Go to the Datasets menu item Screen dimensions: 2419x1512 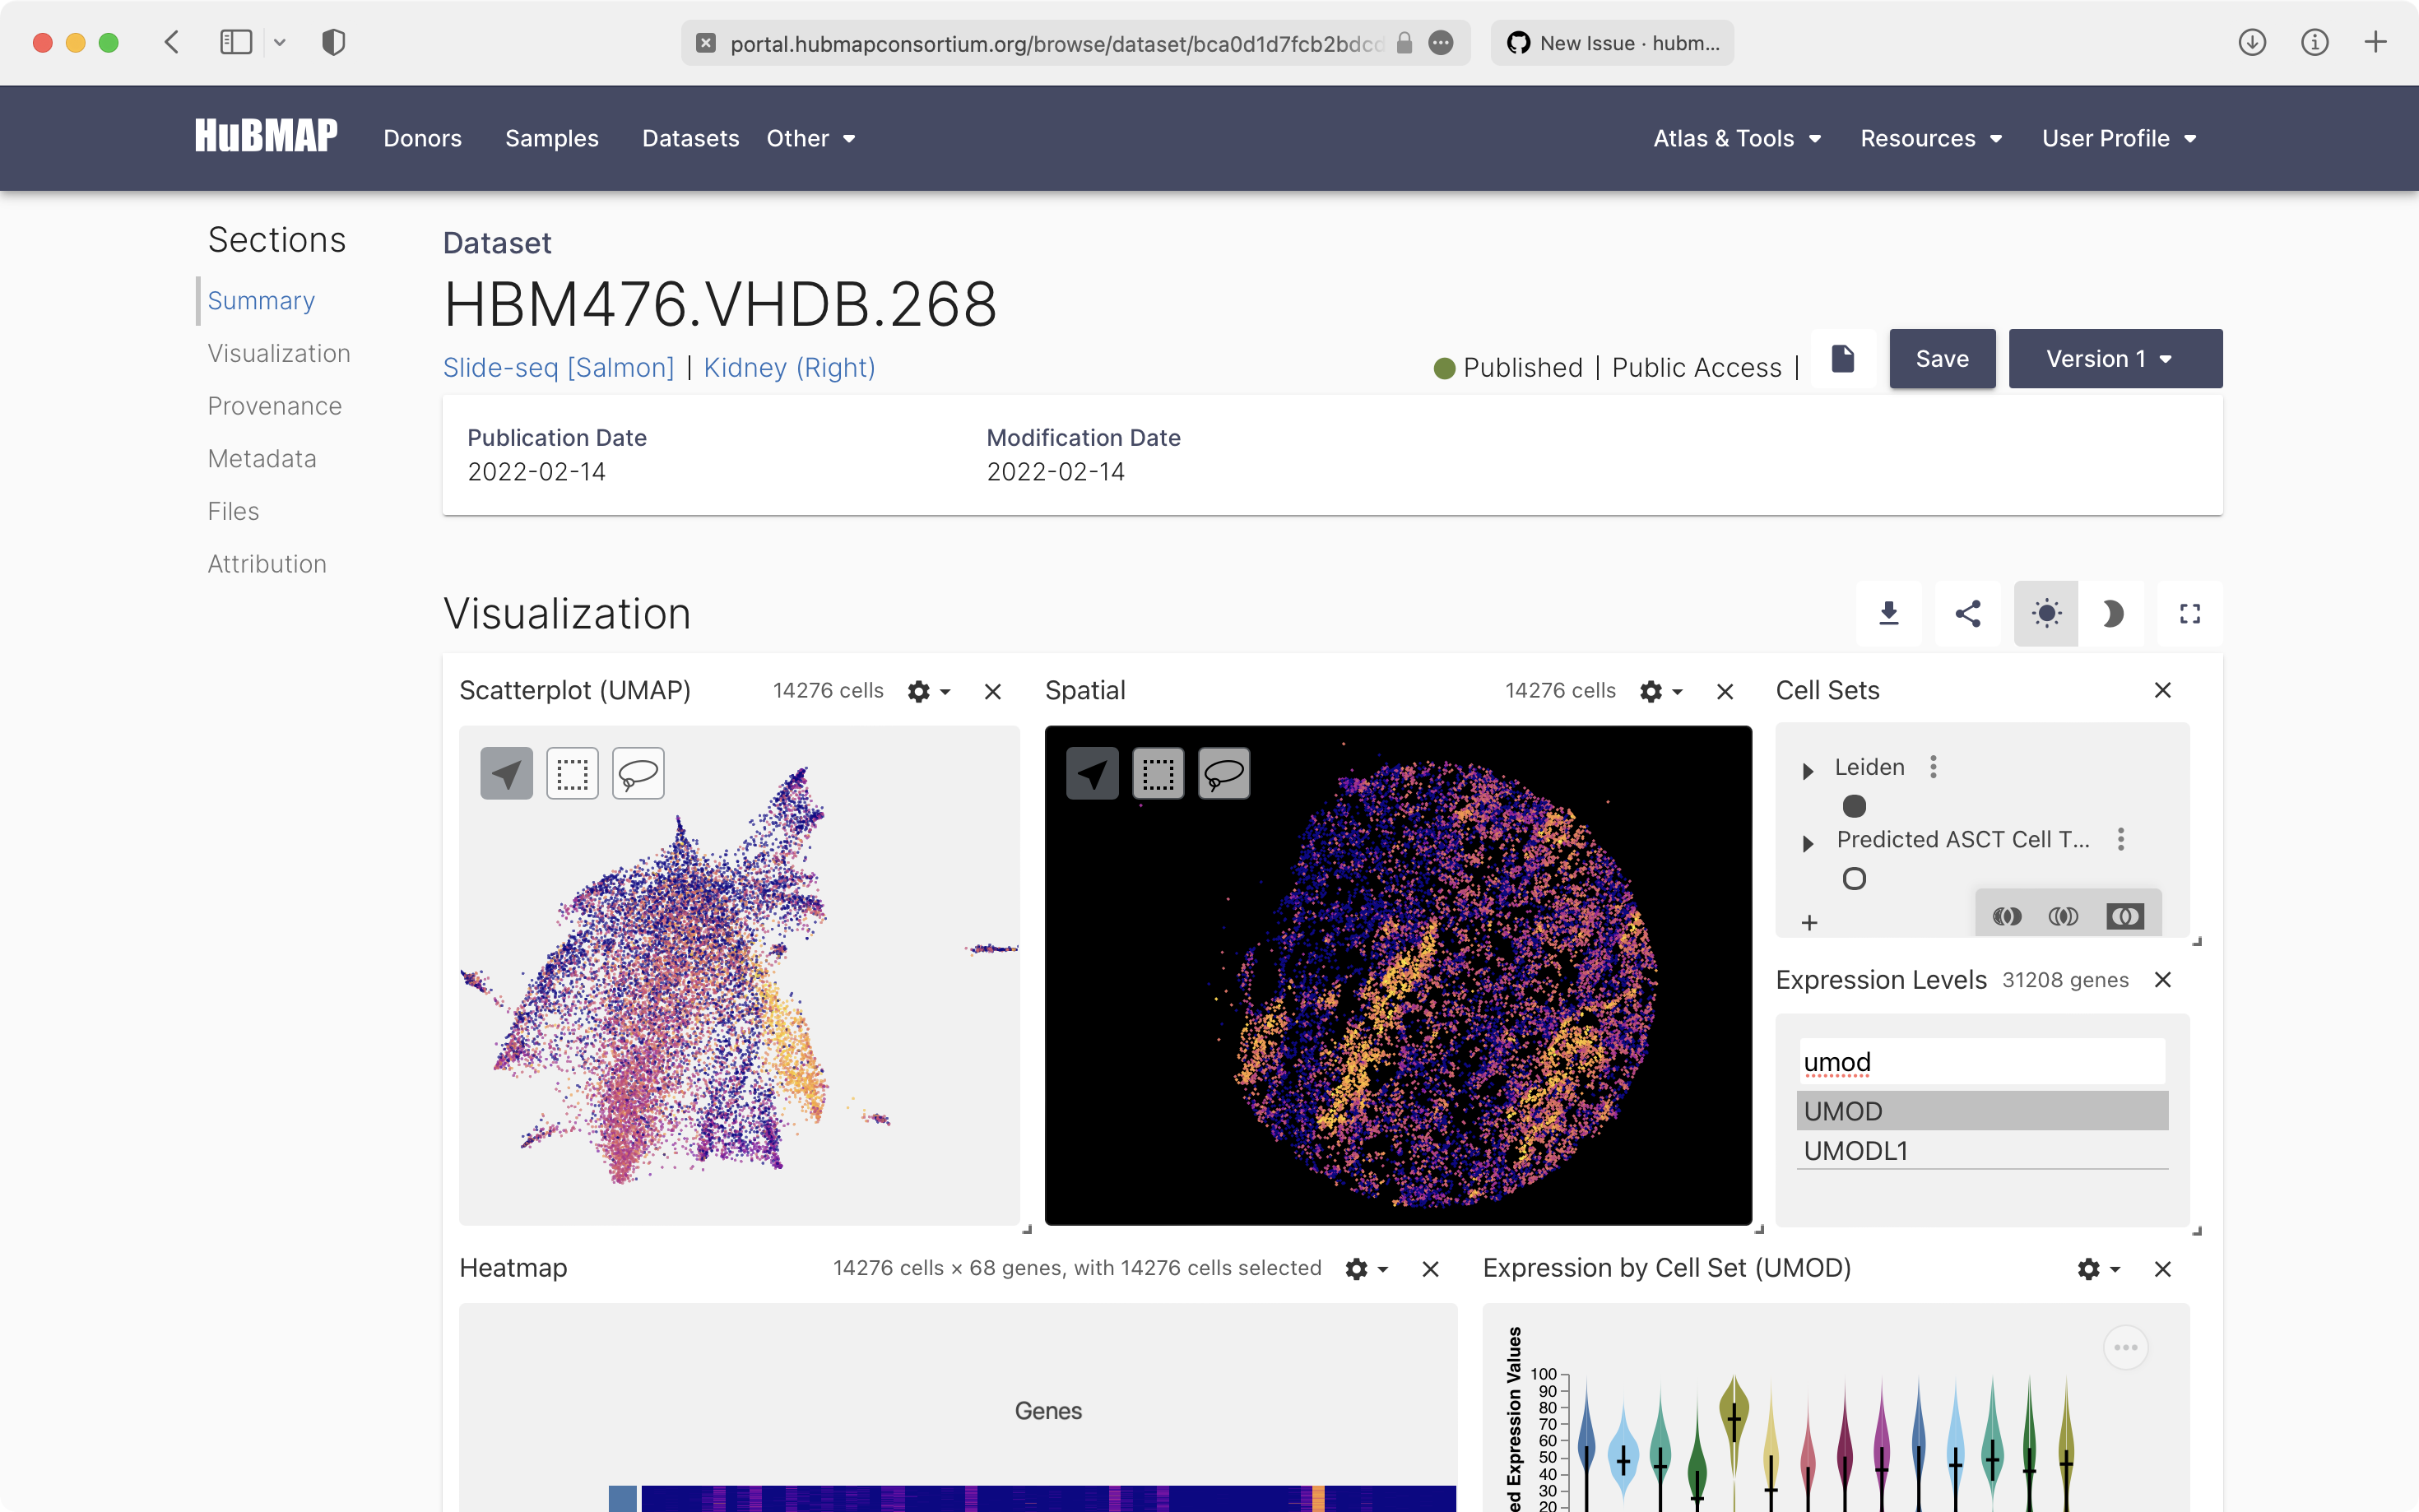(x=690, y=138)
